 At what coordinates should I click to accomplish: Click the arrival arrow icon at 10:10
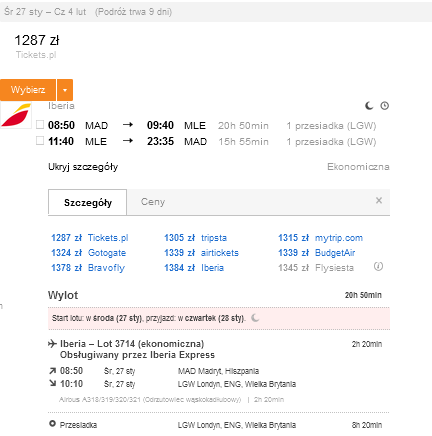click(52, 383)
